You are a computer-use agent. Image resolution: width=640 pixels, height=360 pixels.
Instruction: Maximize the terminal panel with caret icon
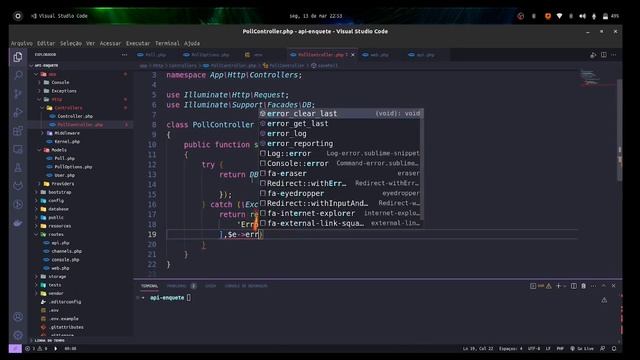(604, 286)
